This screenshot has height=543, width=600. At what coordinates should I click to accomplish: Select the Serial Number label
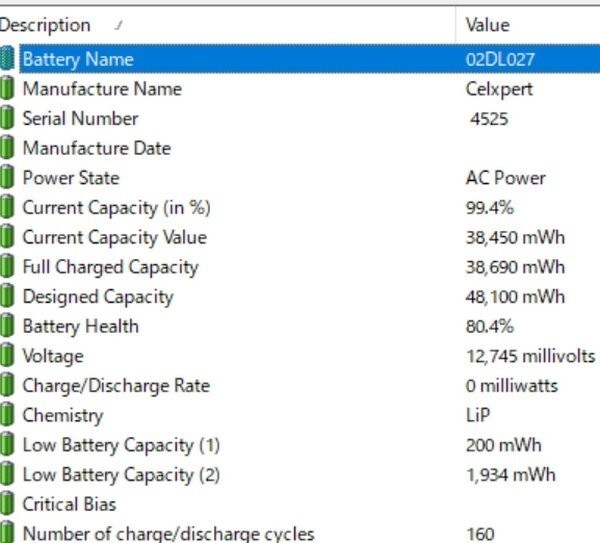click(x=80, y=118)
